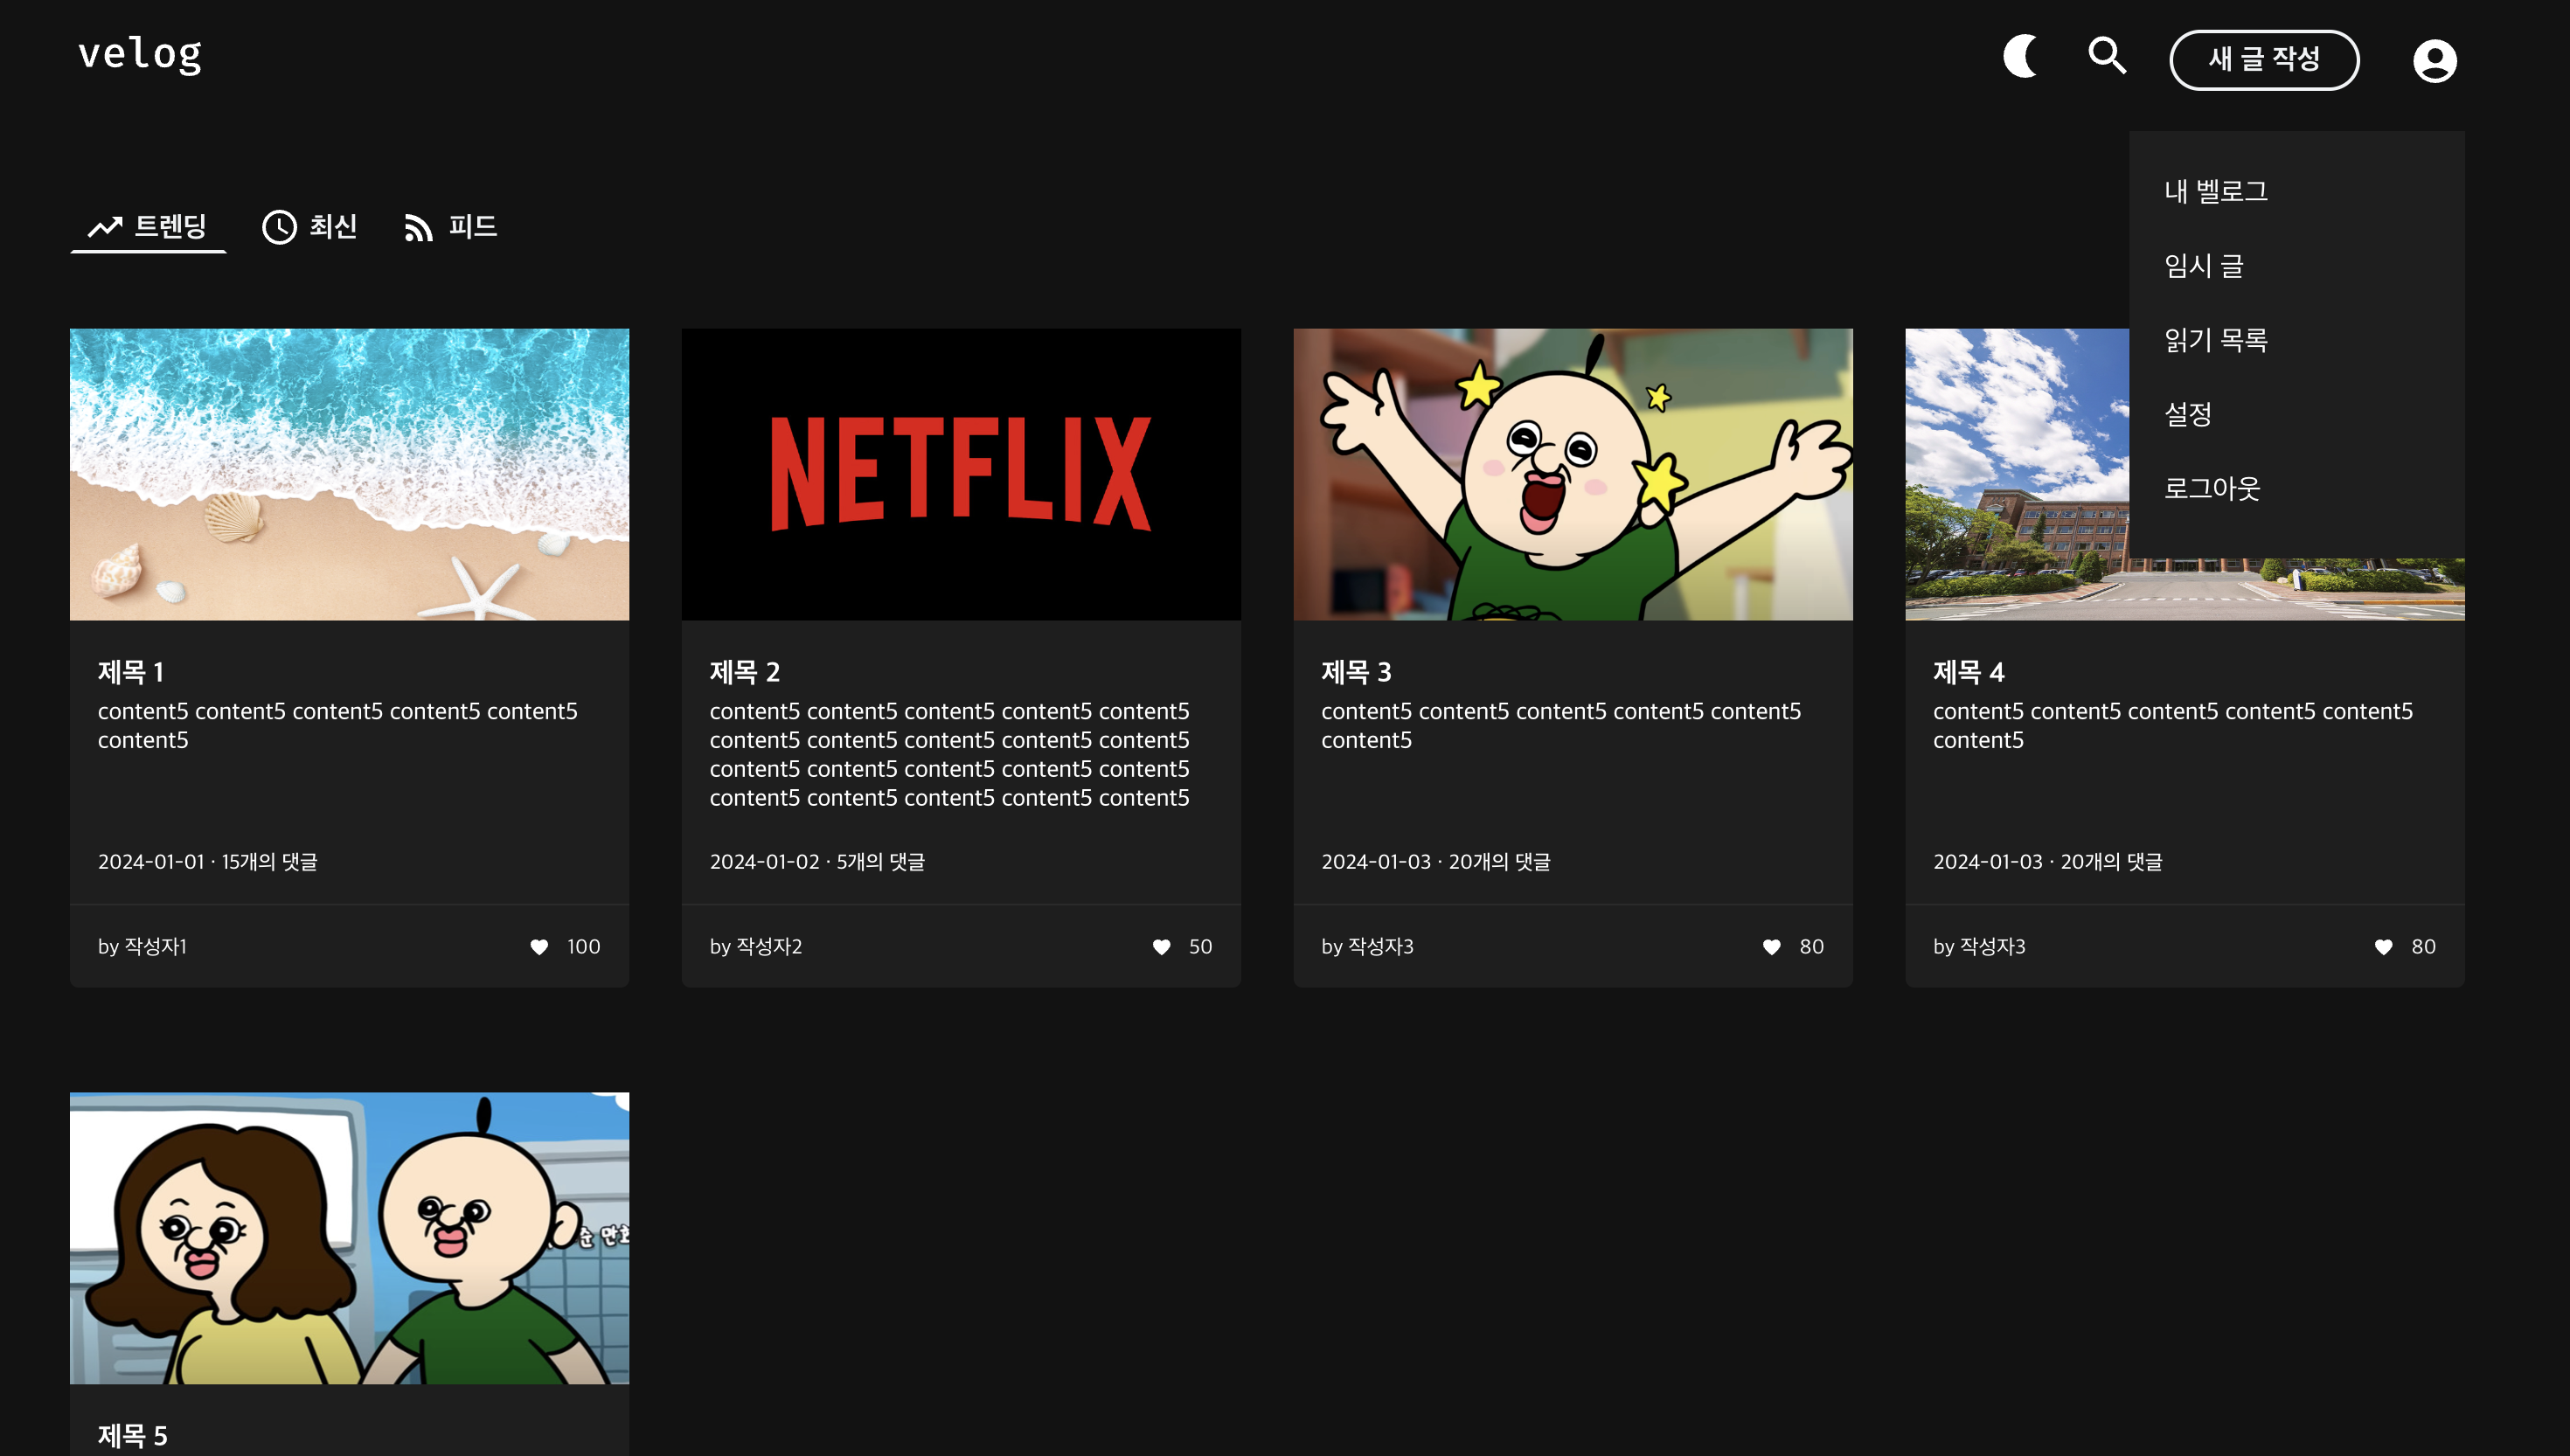Click the content preview text of 제목 4
The image size is (2570, 1456).
2174,726
